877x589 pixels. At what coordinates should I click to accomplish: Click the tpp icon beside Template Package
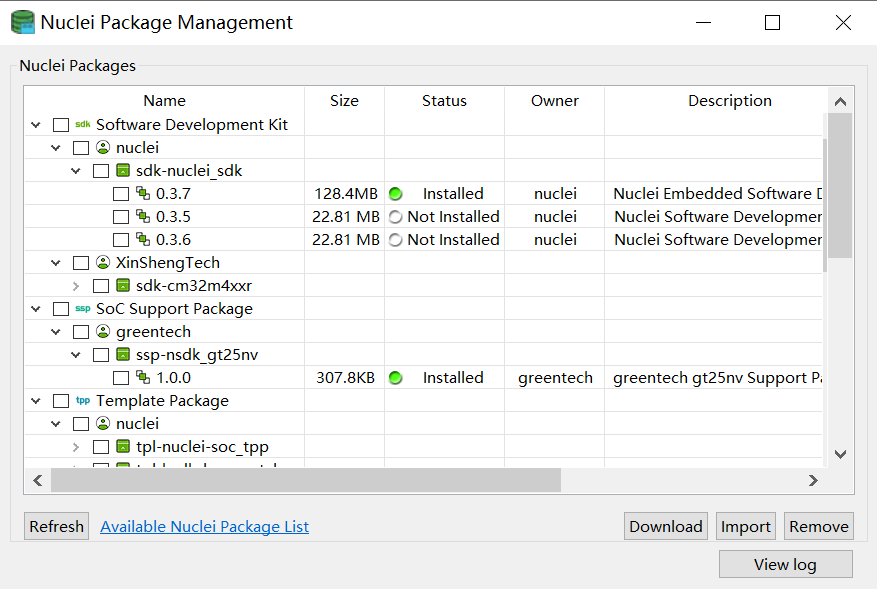pyautogui.click(x=83, y=400)
